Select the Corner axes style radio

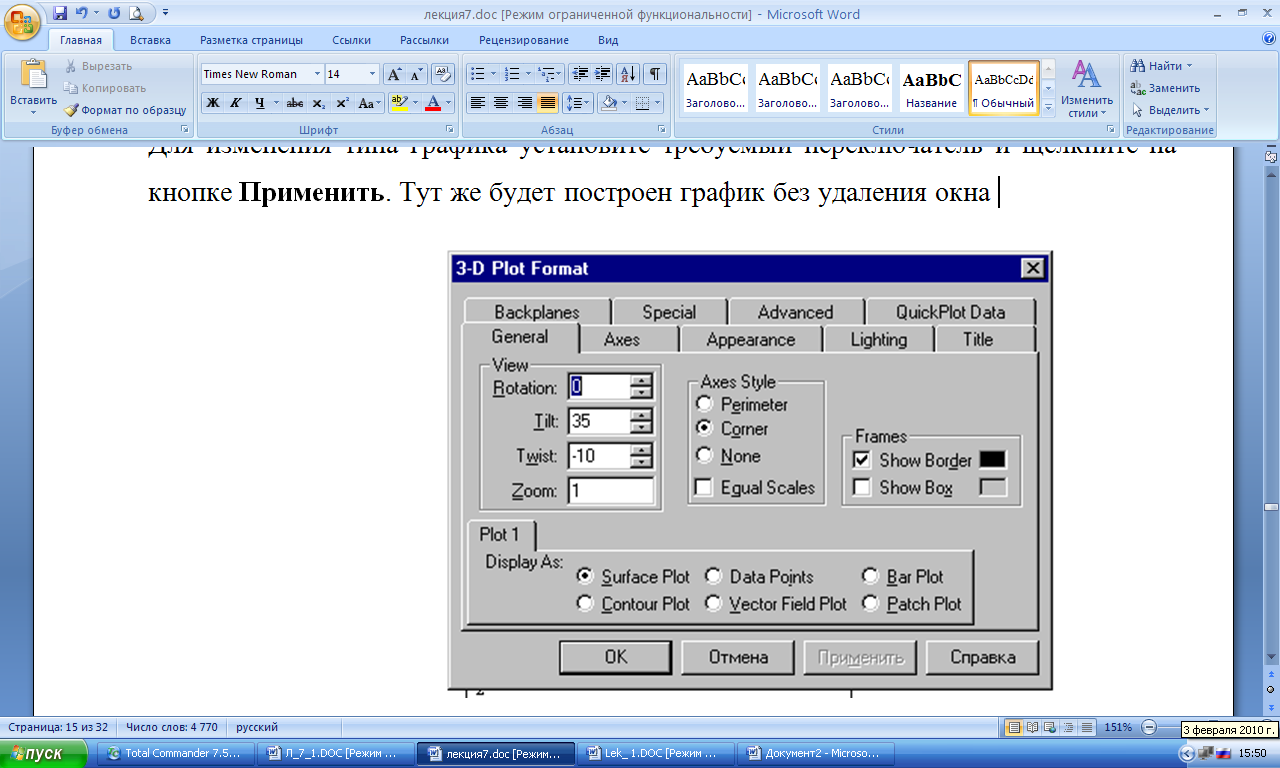(x=705, y=428)
